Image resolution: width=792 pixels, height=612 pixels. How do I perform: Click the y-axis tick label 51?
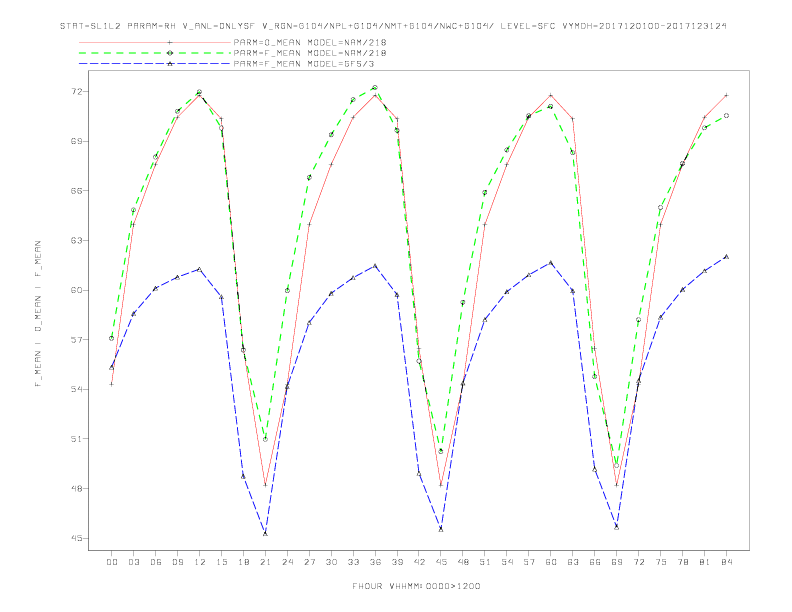[77, 439]
